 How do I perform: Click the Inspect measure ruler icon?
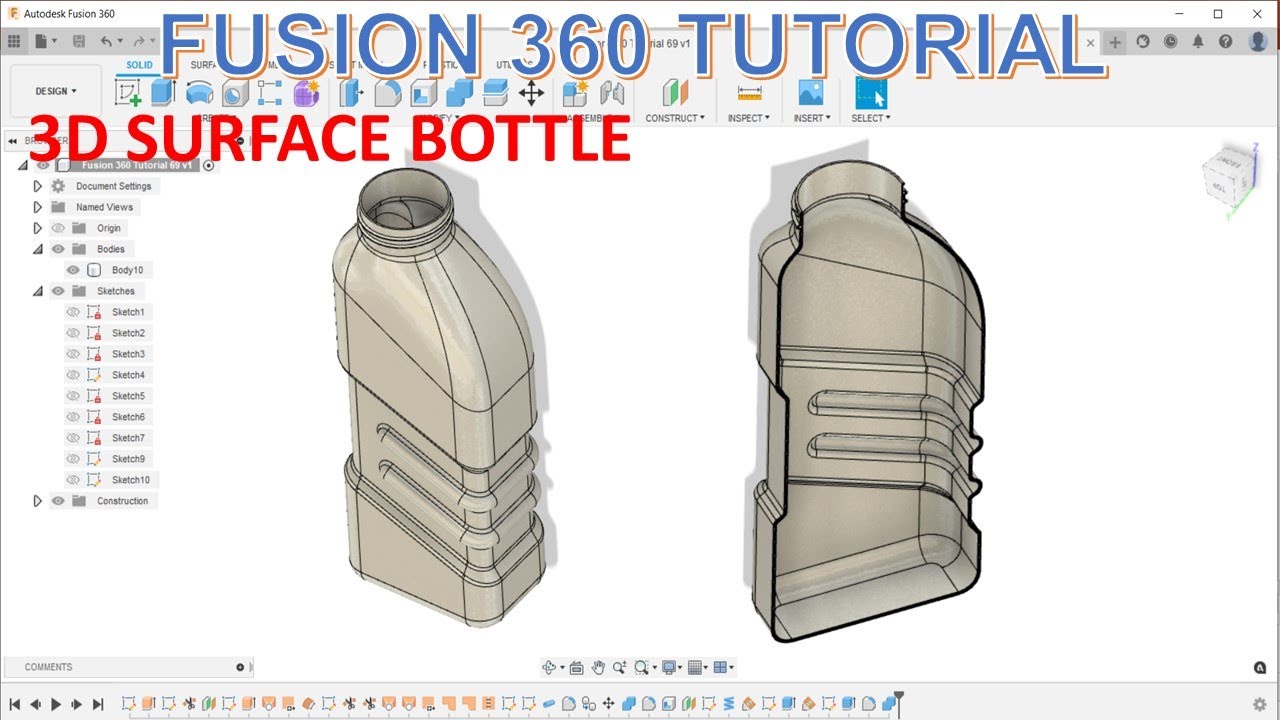pyautogui.click(x=749, y=93)
